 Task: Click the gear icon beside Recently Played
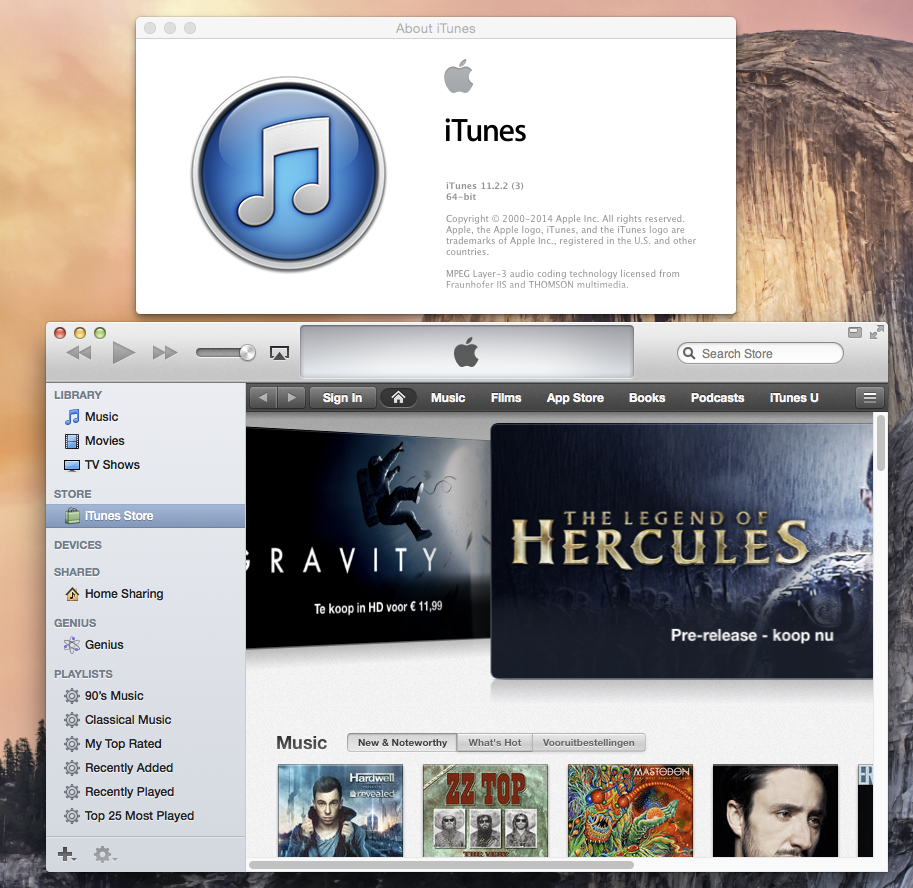coord(72,792)
